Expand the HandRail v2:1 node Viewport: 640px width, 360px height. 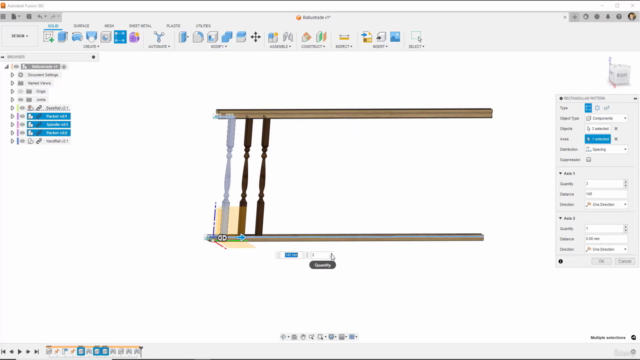tap(12, 141)
